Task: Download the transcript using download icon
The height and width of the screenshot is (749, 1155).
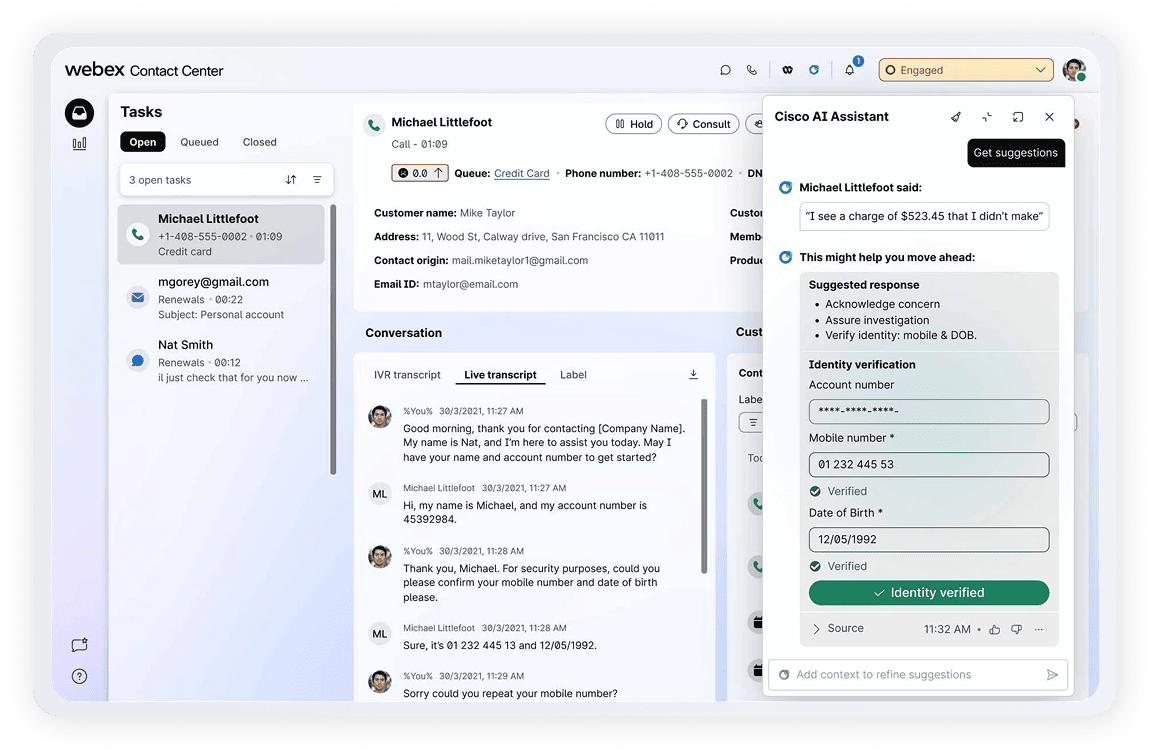Action: point(693,375)
